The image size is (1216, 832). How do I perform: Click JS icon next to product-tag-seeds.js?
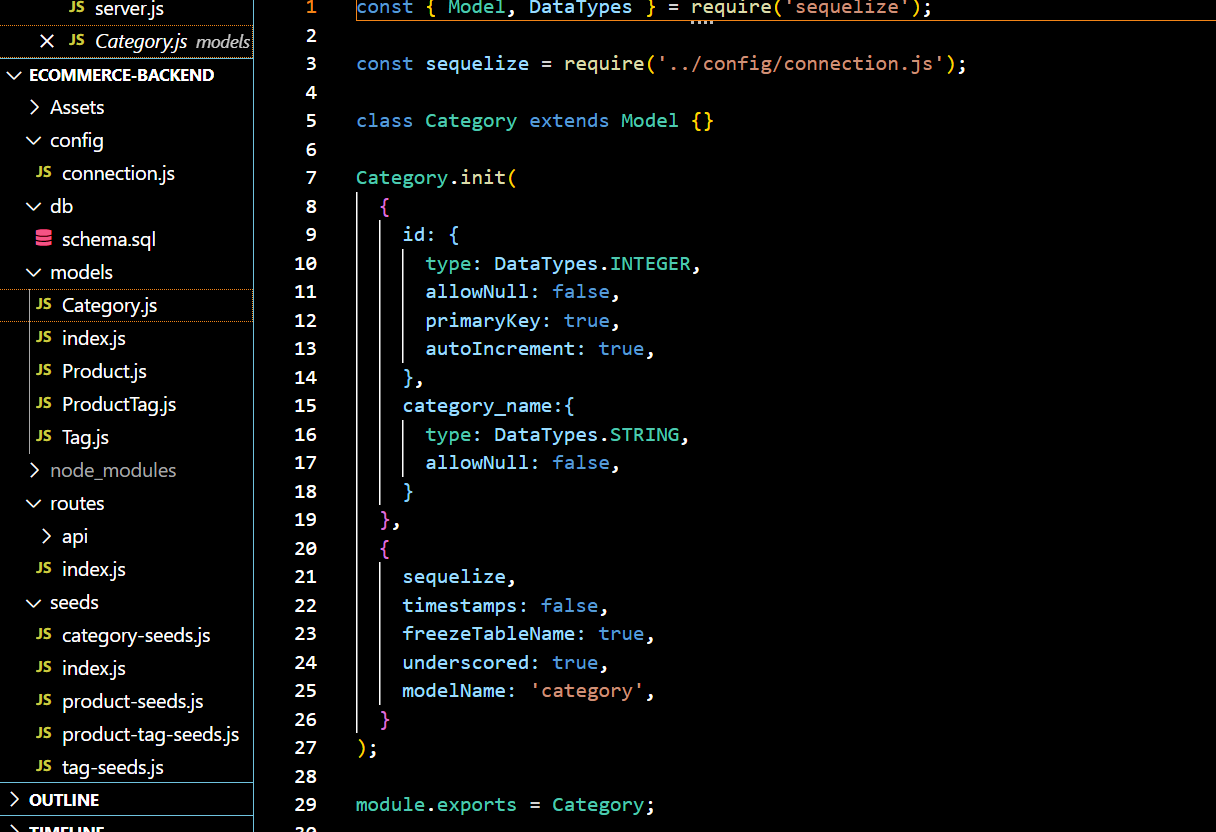point(43,734)
